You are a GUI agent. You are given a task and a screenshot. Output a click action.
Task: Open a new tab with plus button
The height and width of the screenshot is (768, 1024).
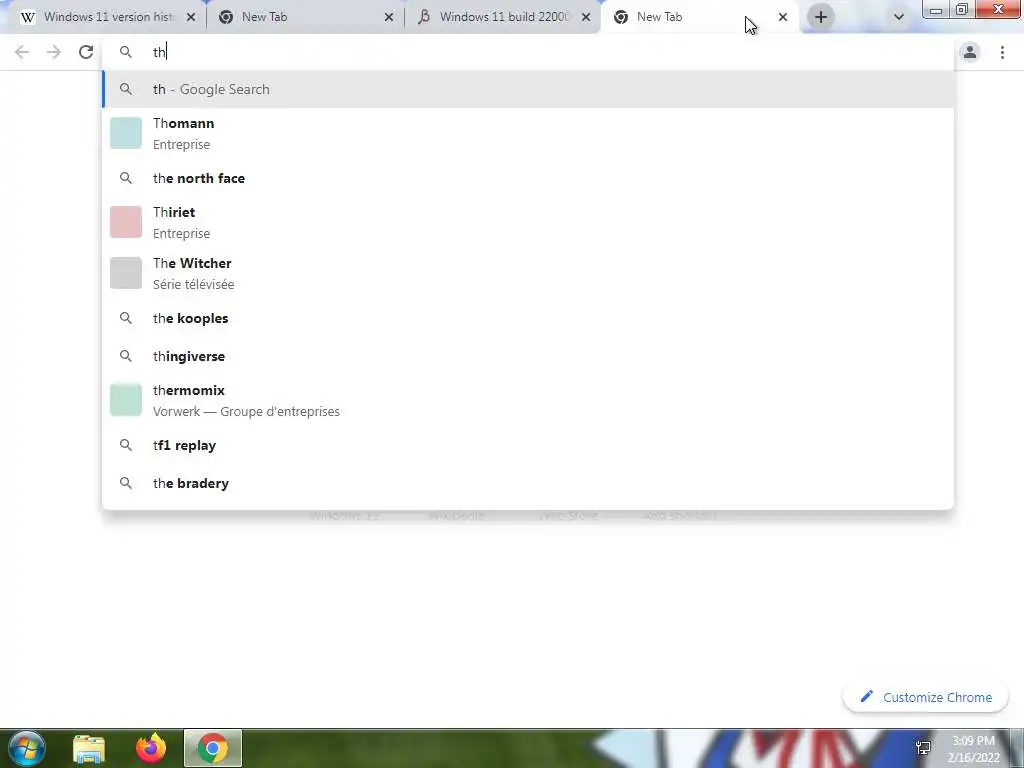coord(821,17)
